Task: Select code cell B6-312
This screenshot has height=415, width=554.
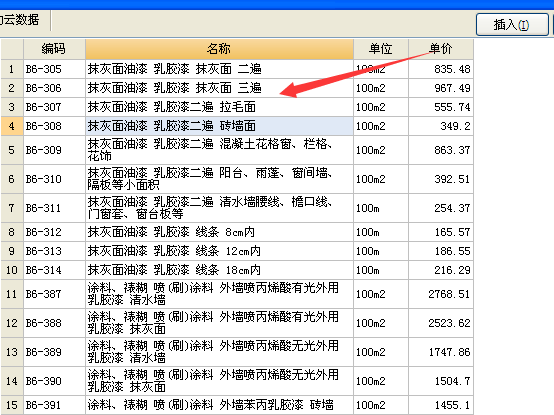Action: [x=54, y=232]
